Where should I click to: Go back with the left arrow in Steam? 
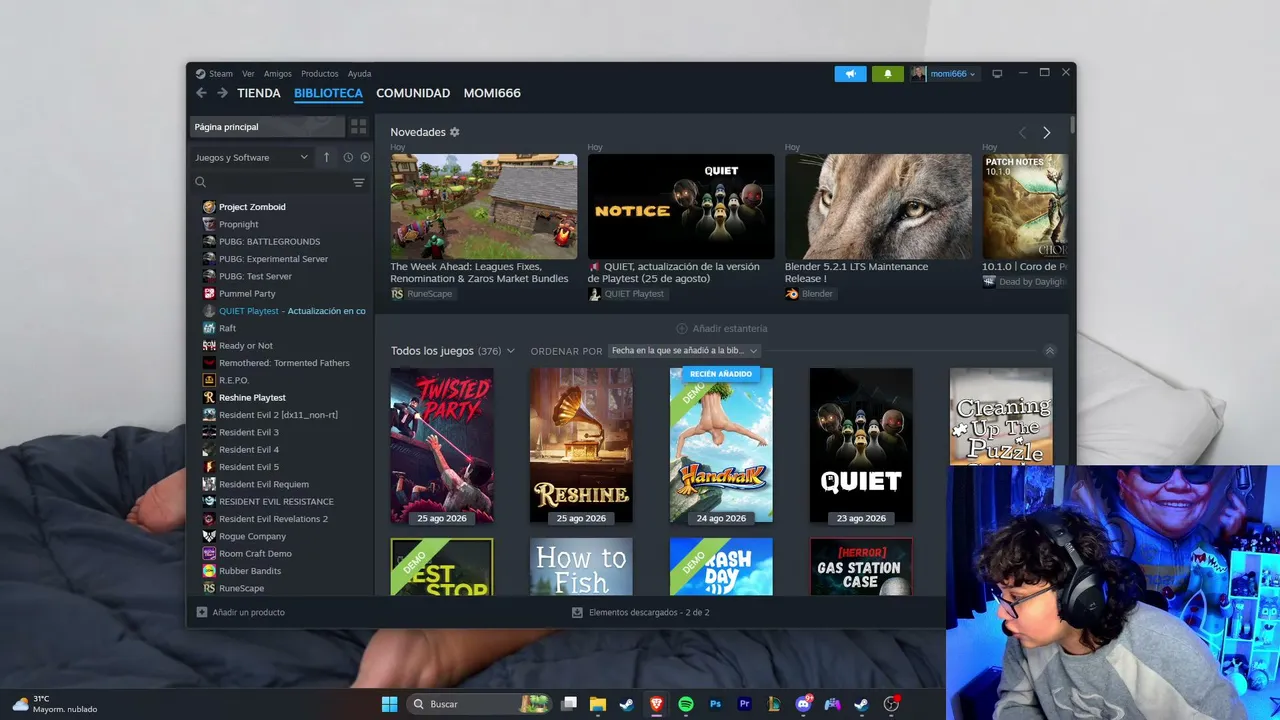tap(201, 93)
